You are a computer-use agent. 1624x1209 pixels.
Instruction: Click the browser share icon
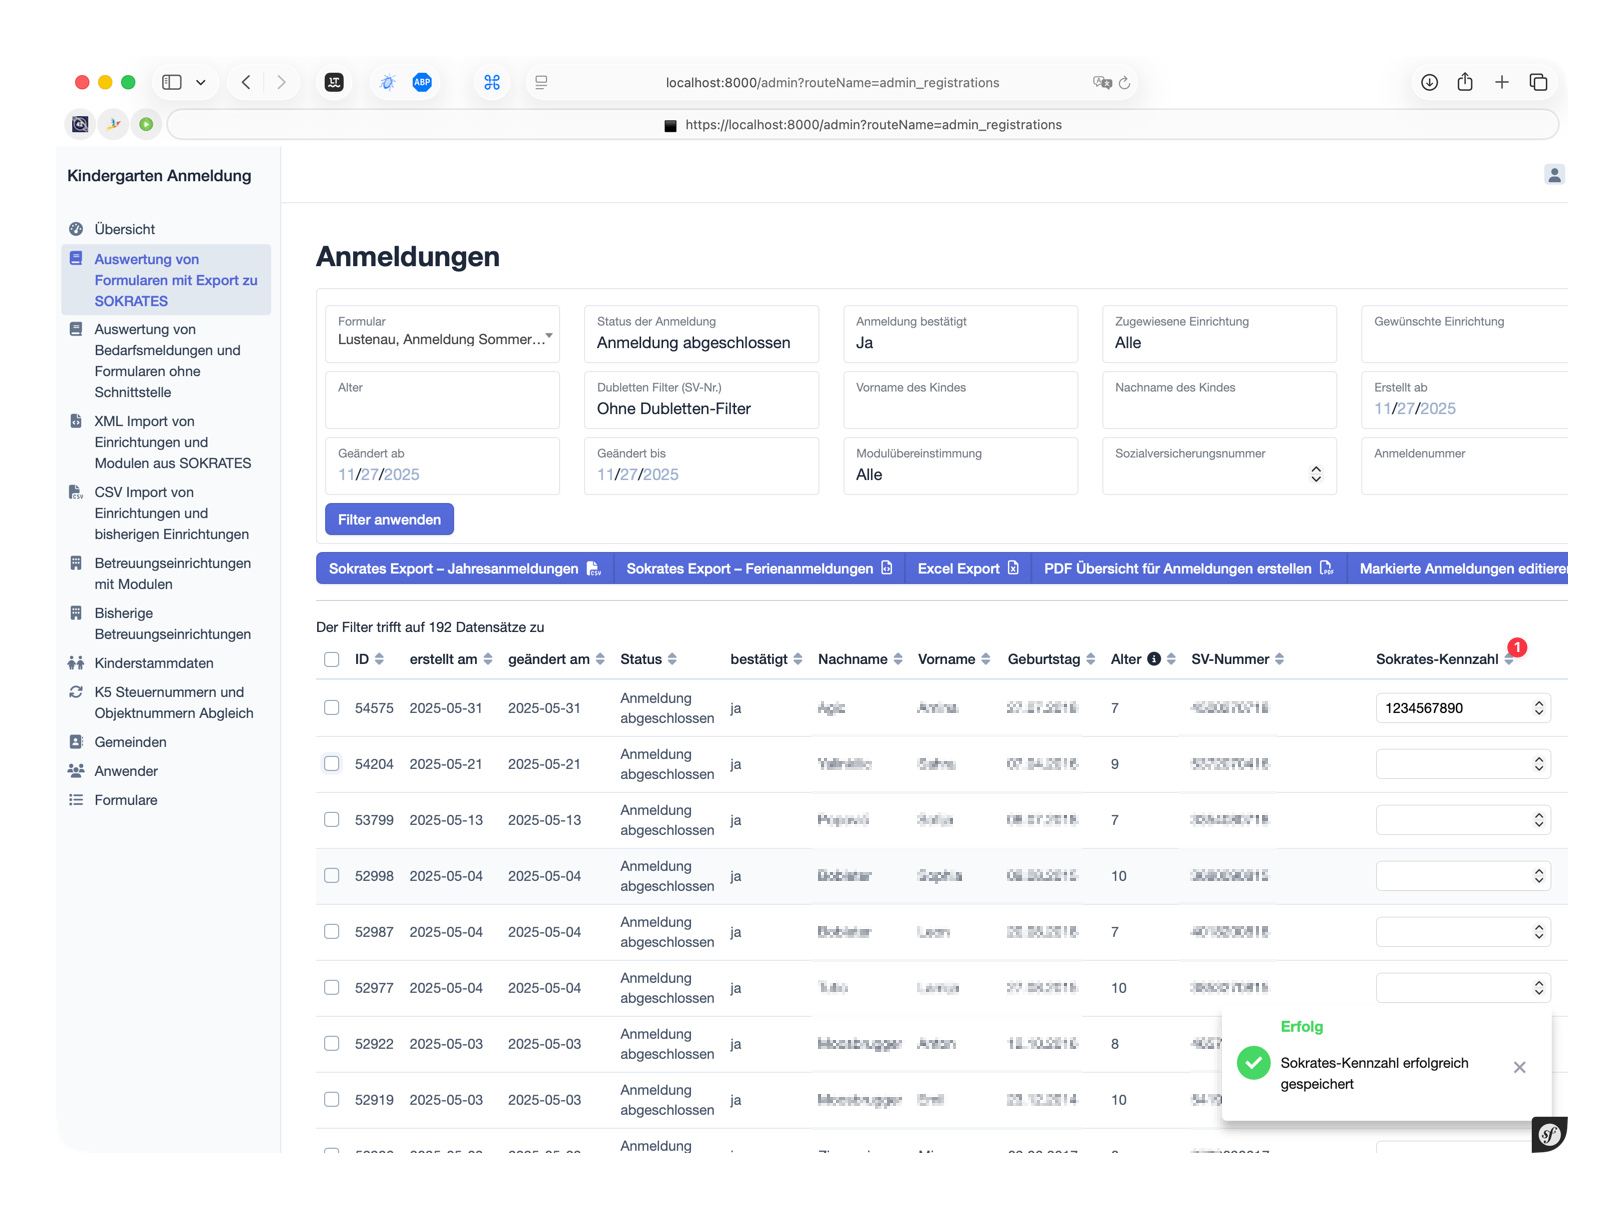[x=1465, y=82]
